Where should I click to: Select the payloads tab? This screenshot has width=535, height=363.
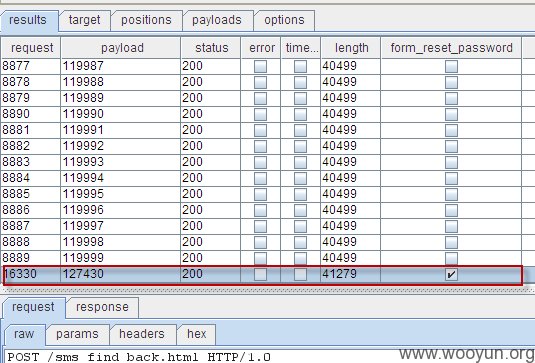click(x=217, y=20)
